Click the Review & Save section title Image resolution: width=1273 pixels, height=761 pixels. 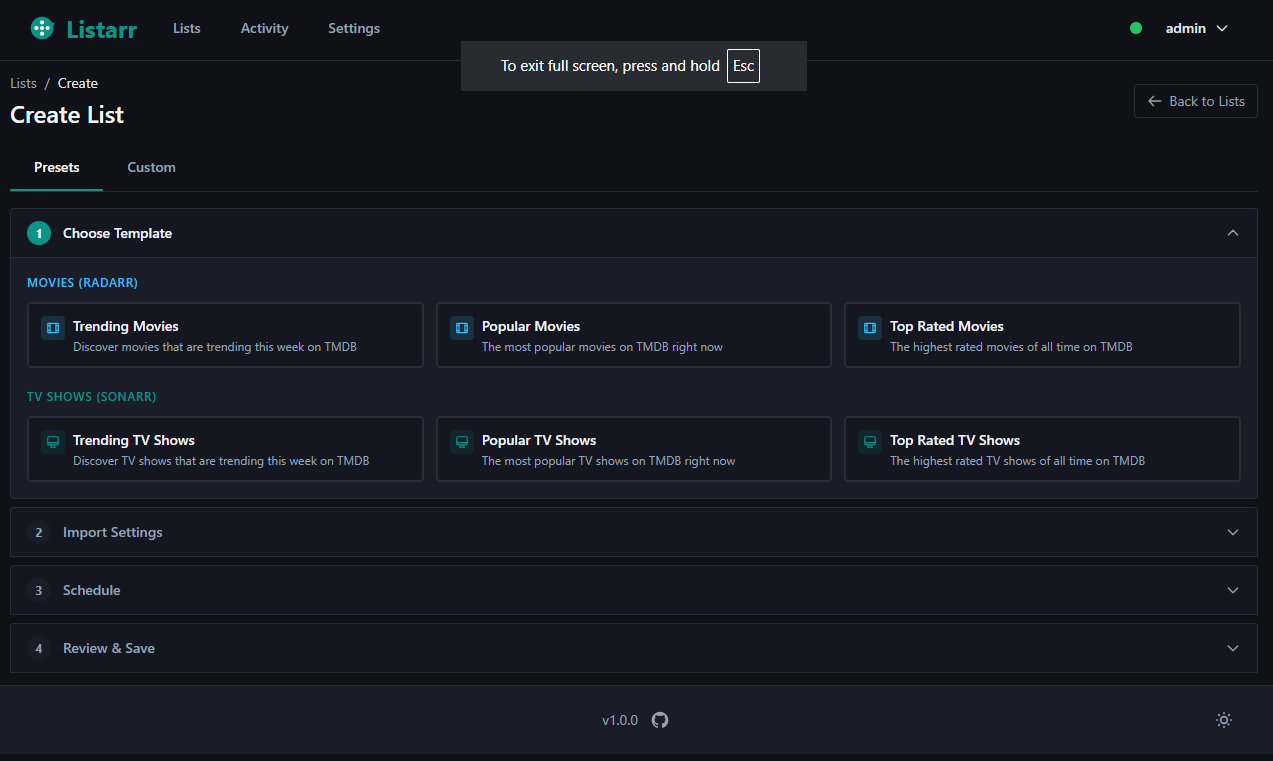tap(109, 648)
